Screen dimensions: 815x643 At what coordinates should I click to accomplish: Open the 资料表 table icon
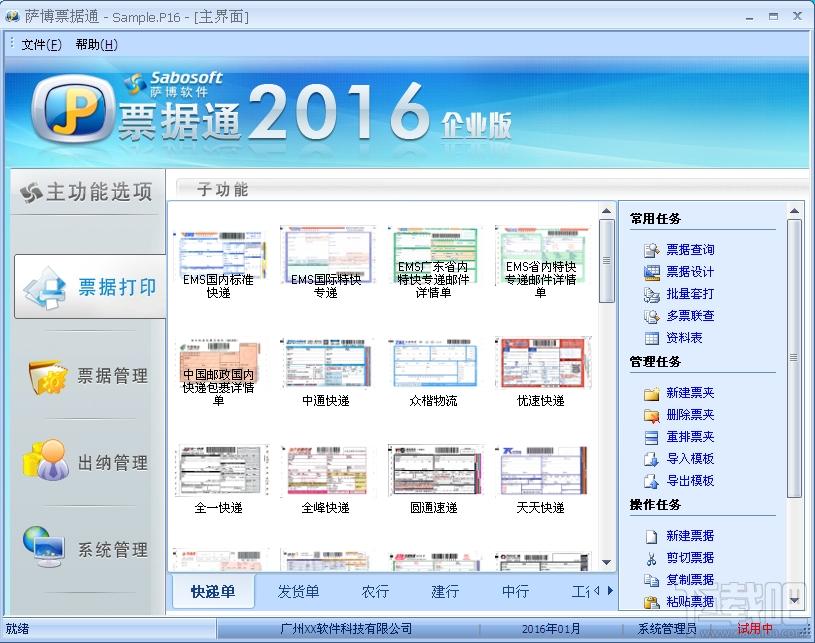pos(651,338)
